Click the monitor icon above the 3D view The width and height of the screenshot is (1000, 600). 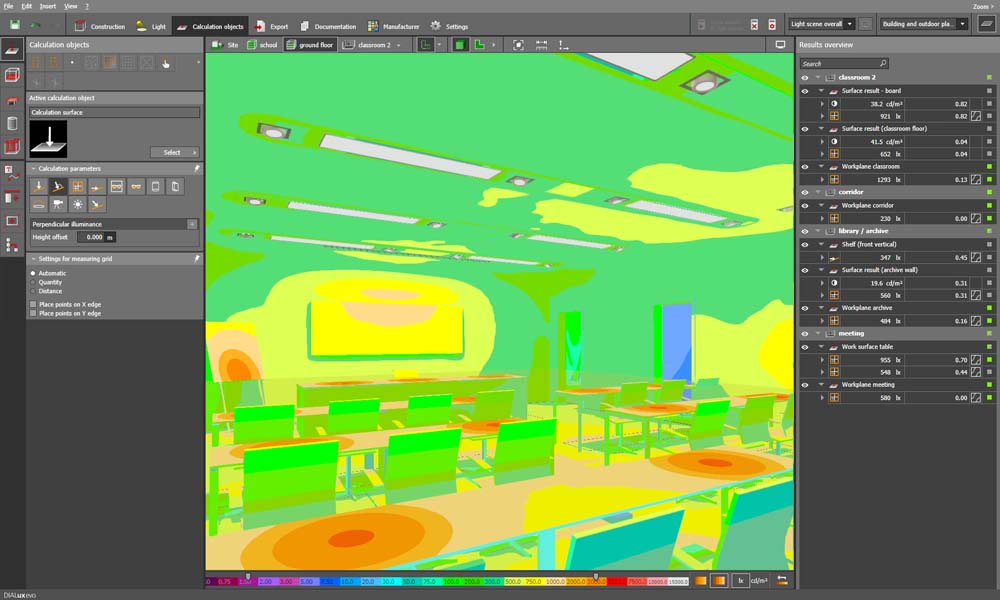coord(780,45)
